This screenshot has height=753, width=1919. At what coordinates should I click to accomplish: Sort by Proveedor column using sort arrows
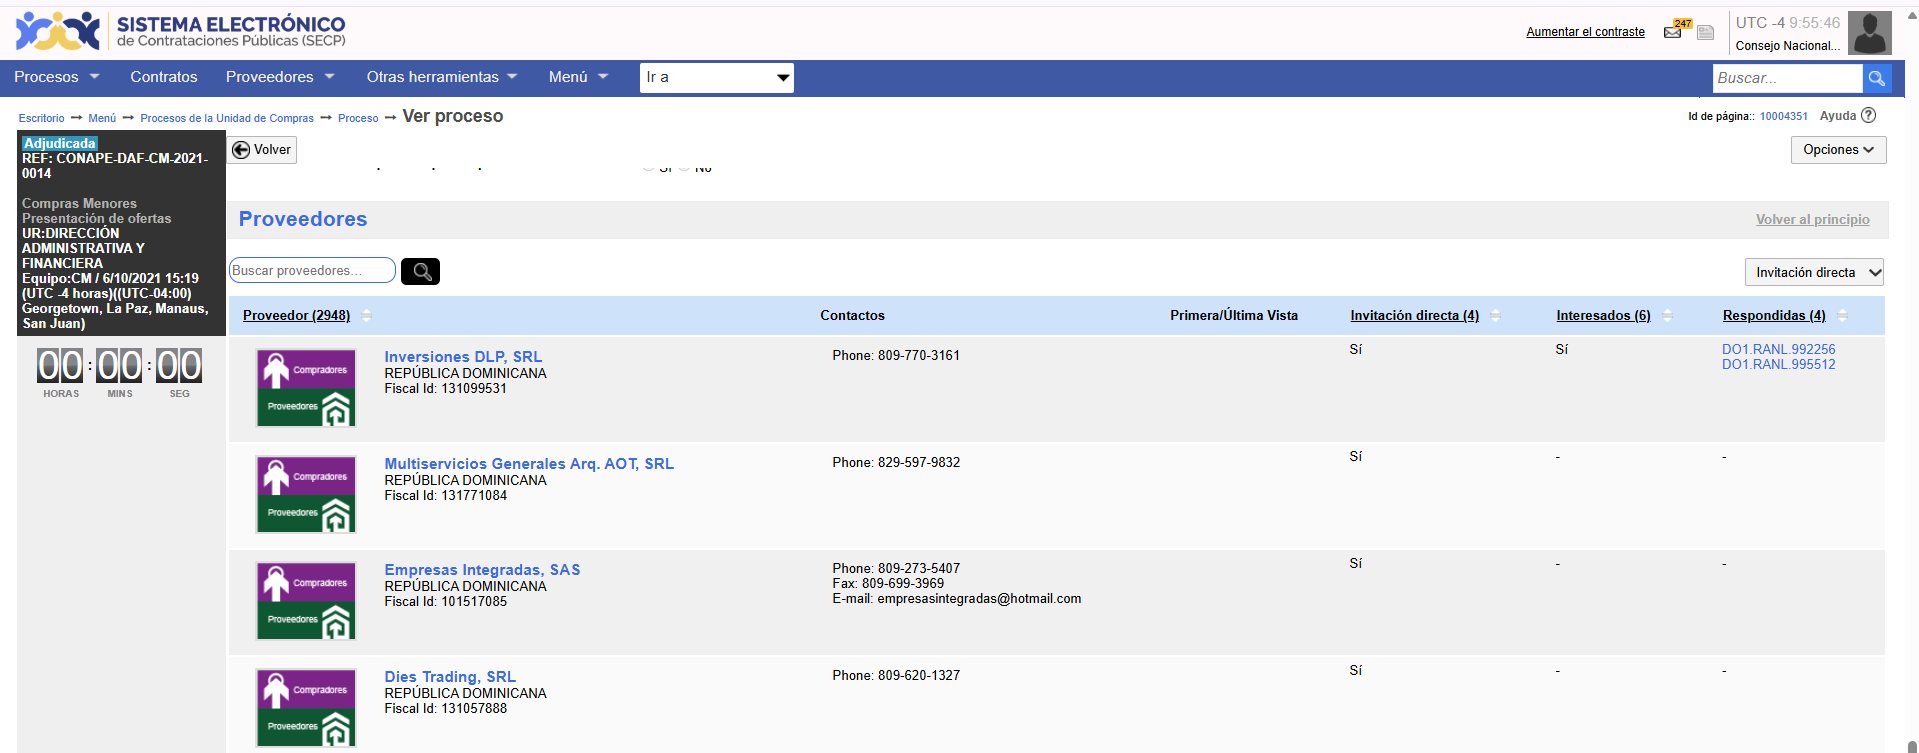[x=366, y=316]
